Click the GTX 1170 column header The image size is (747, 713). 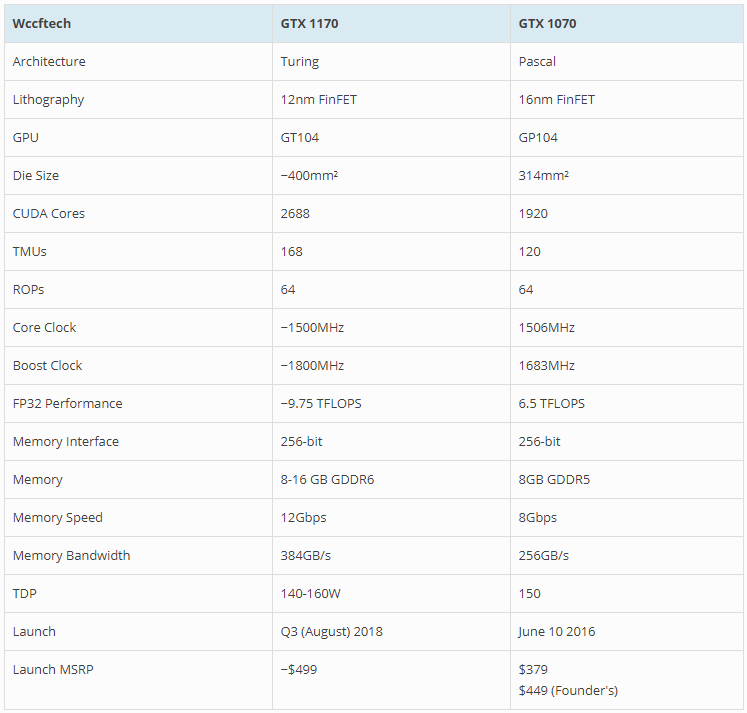[309, 23]
